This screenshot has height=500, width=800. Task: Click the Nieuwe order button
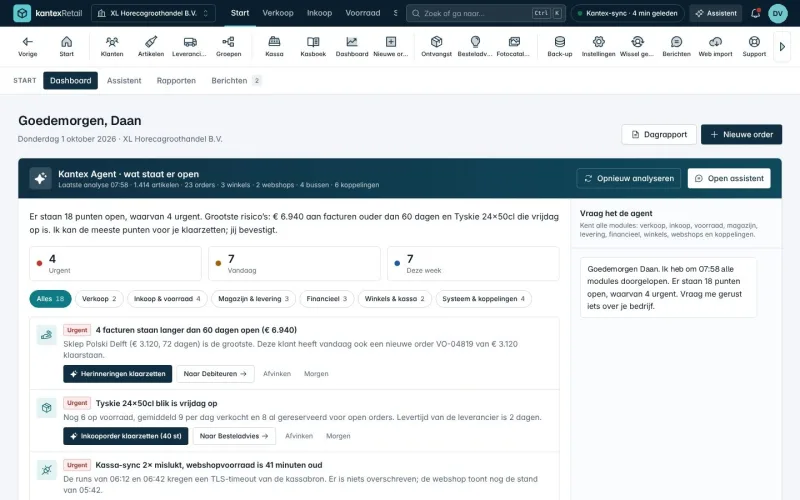coord(741,135)
